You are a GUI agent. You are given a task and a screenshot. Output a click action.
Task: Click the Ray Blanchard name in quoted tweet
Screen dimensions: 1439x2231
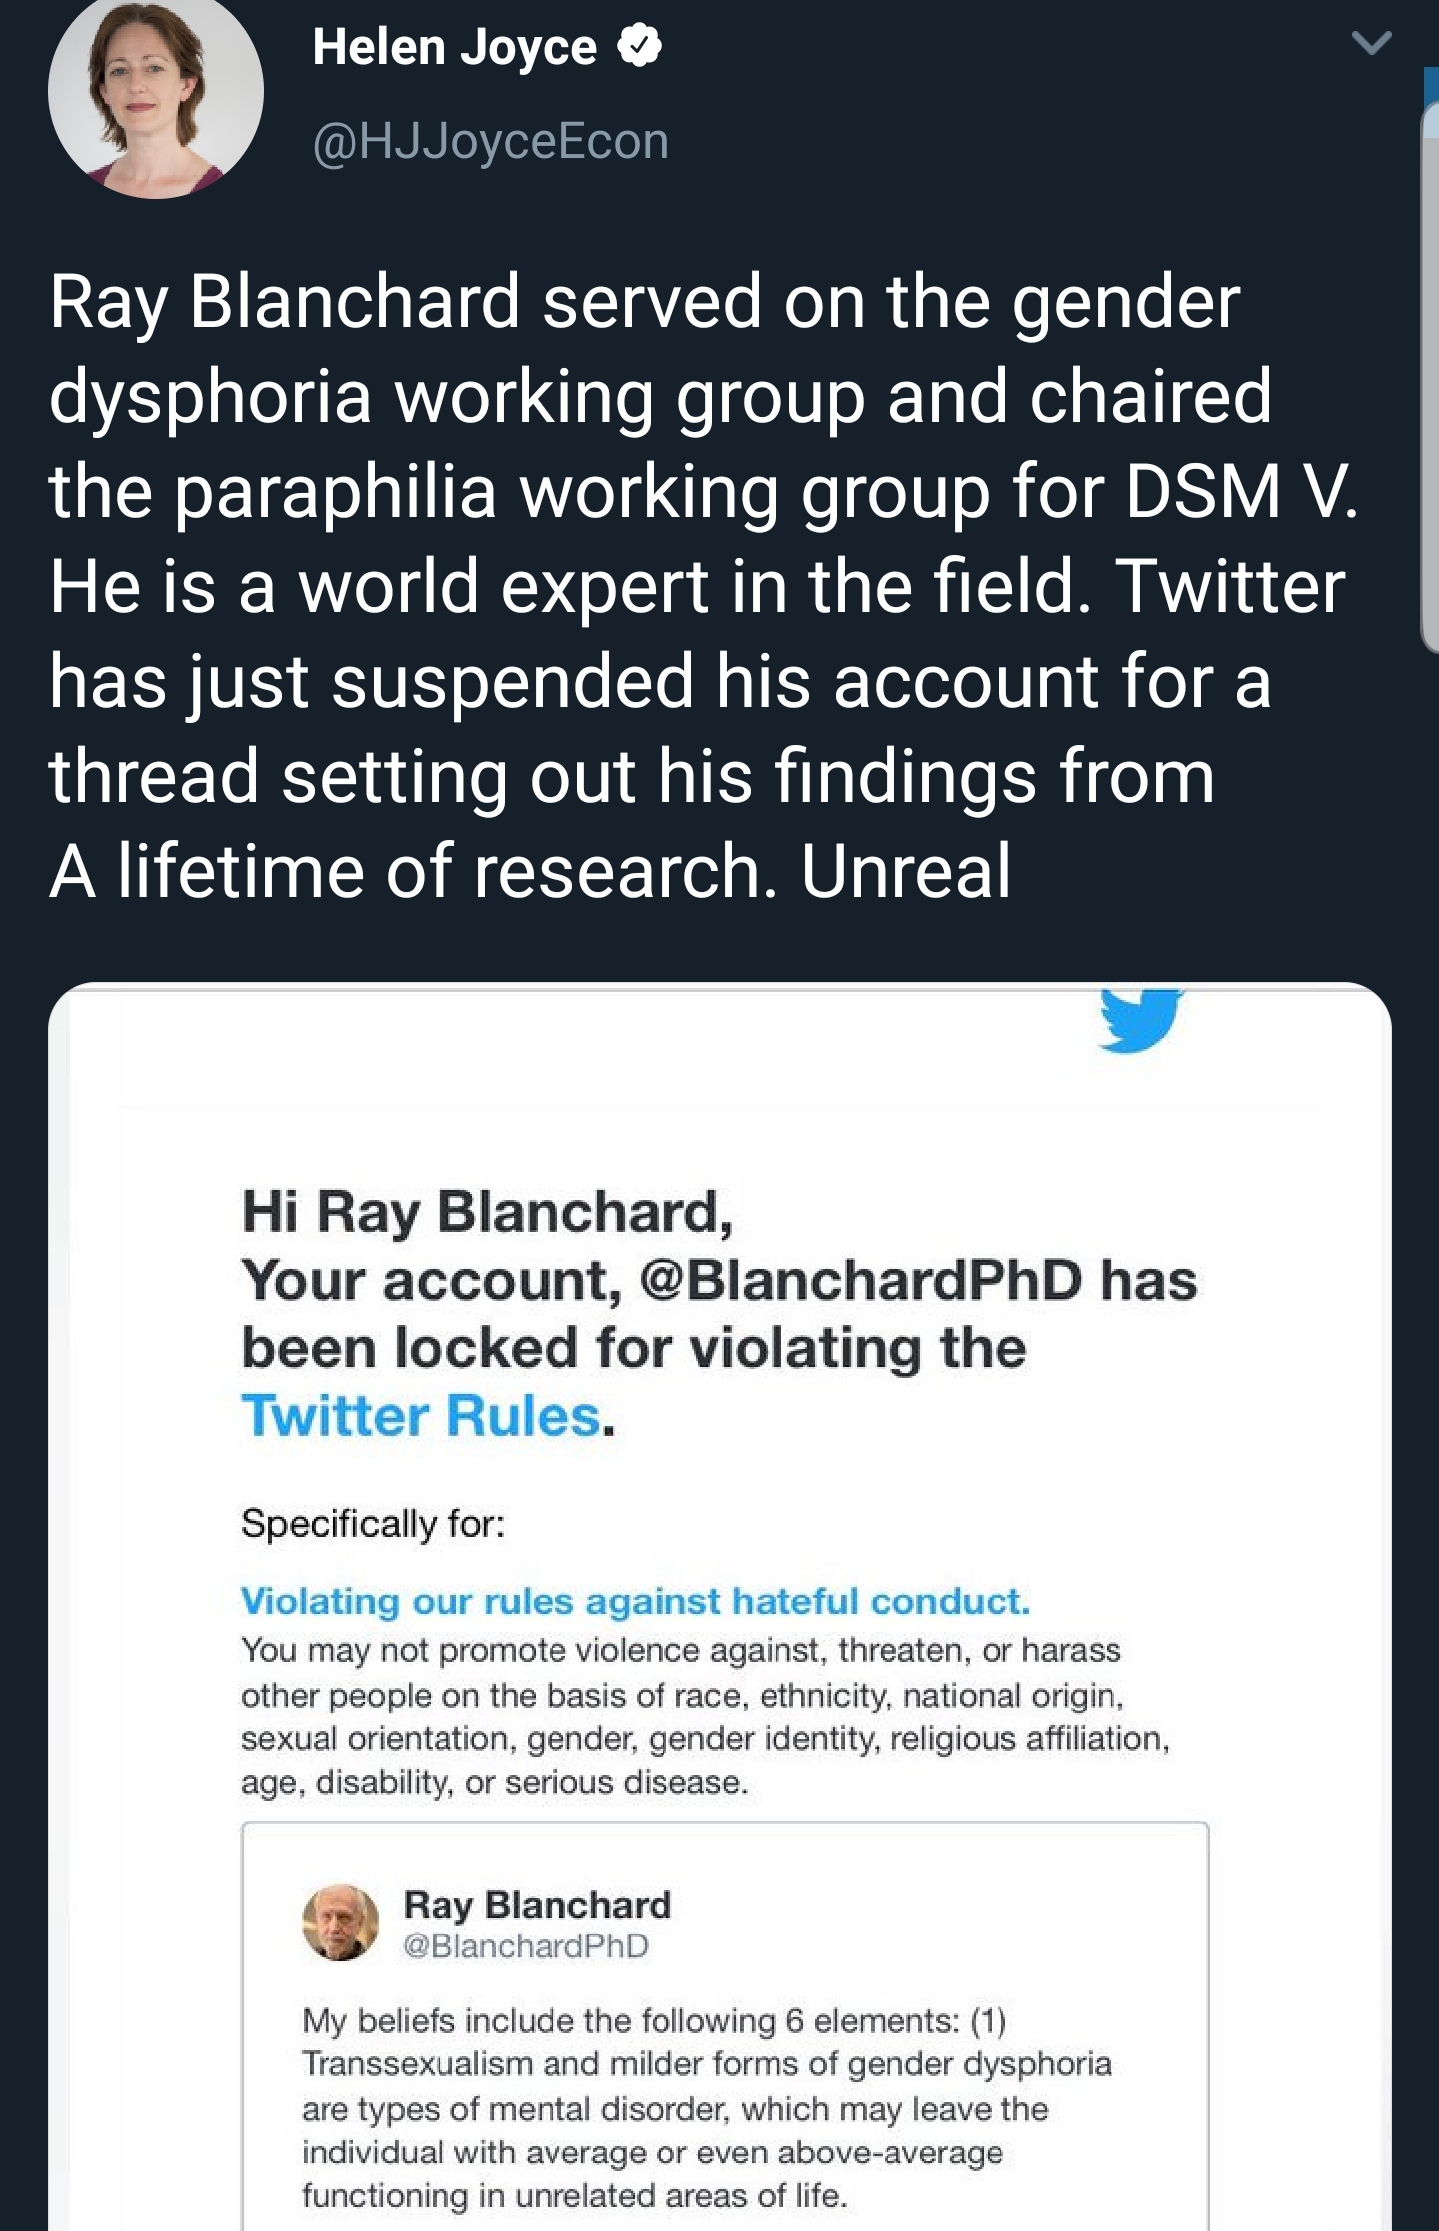click(537, 1905)
